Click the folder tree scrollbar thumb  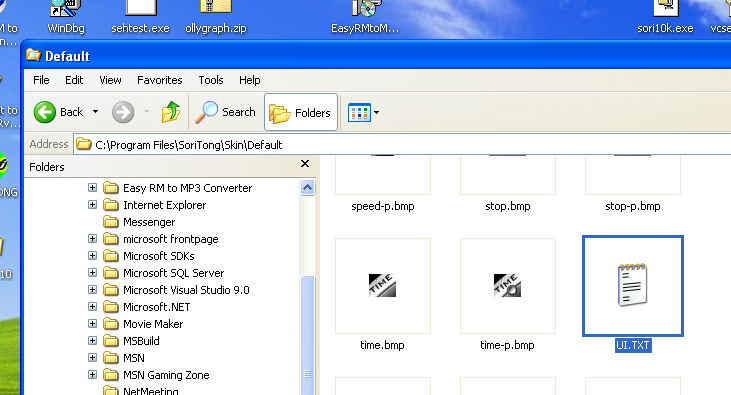tap(307, 336)
